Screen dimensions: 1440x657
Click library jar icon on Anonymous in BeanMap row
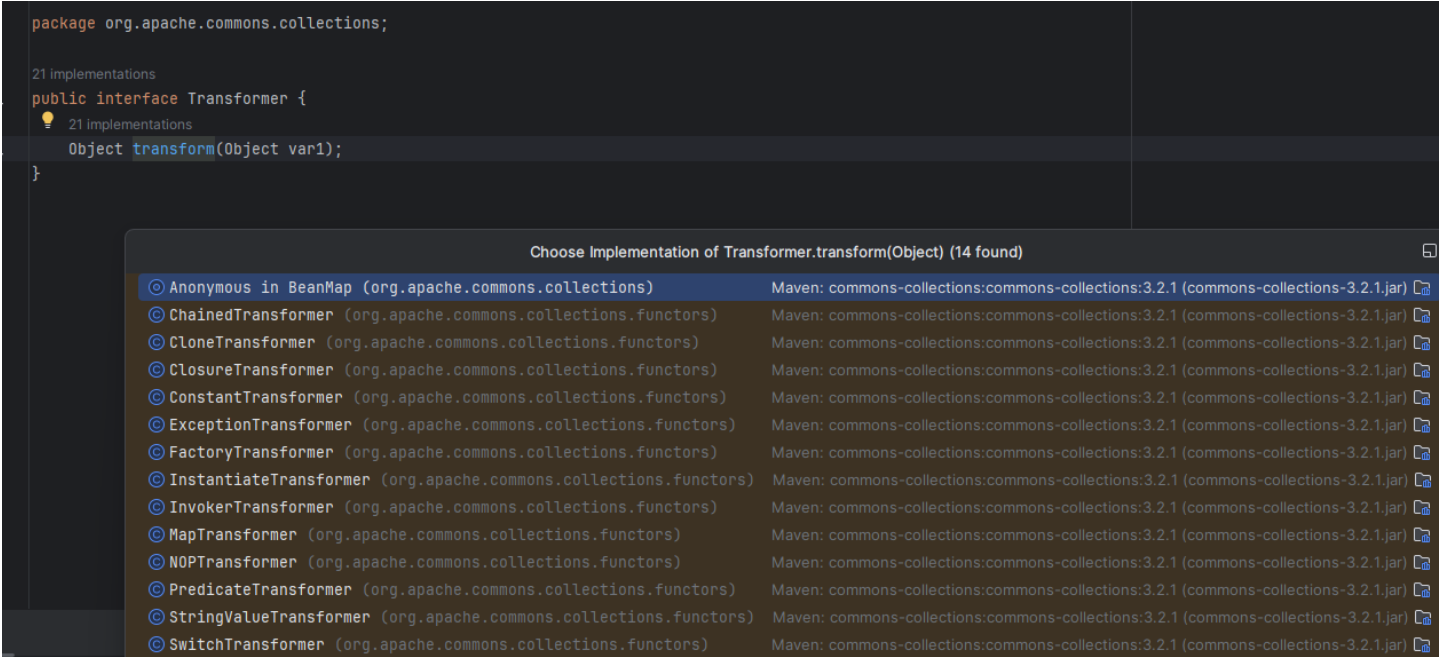[x=1422, y=287]
